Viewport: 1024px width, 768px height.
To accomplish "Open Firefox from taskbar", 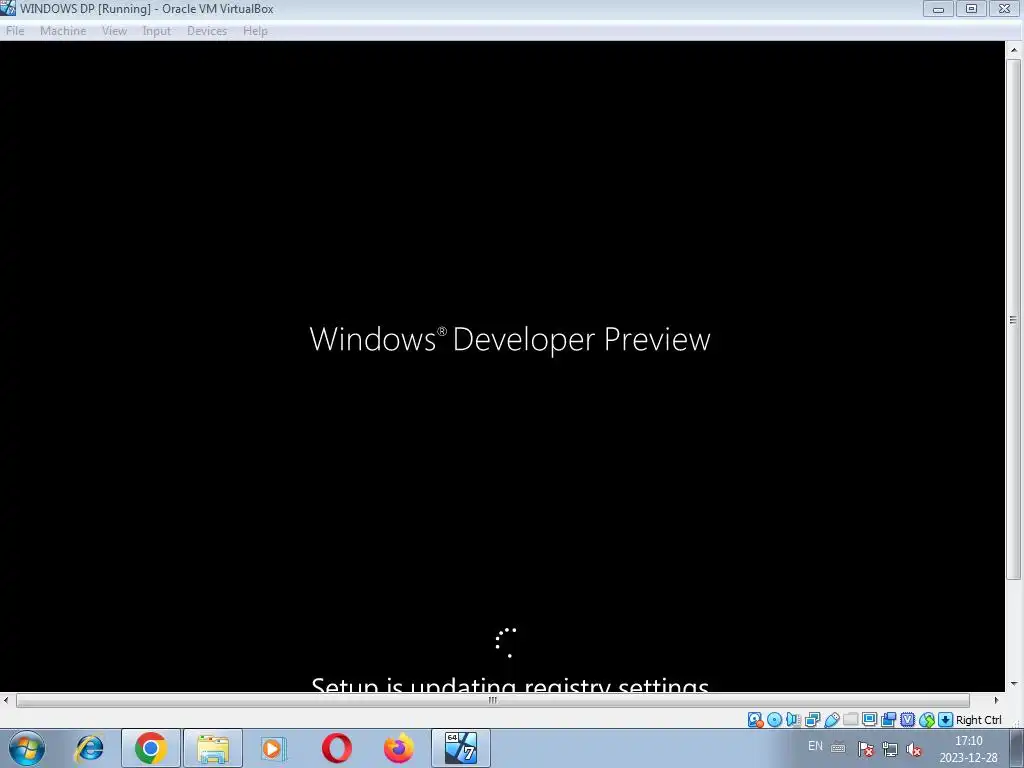I will [x=398, y=748].
